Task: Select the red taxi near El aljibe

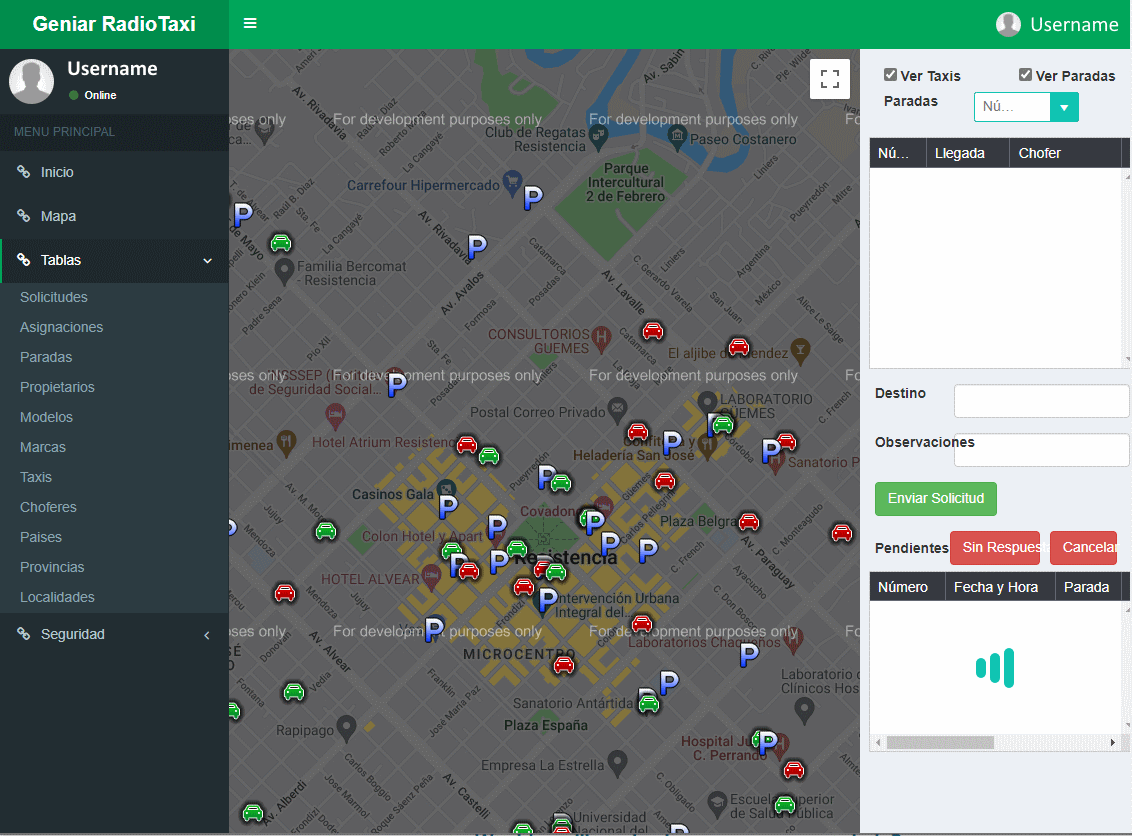Action: coord(739,347)
